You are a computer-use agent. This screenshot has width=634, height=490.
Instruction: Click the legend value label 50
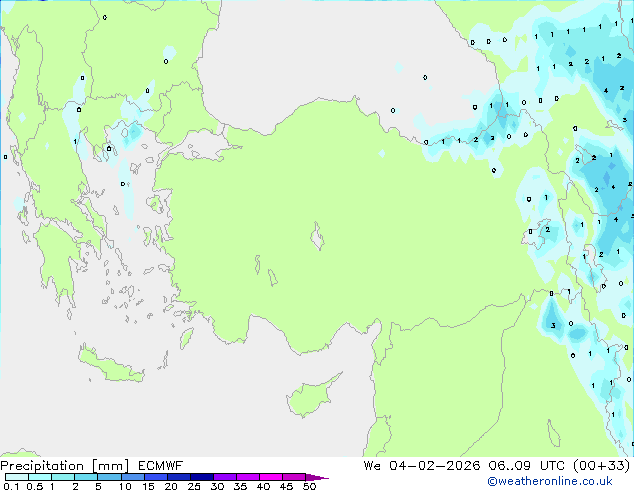coord(310,487)
